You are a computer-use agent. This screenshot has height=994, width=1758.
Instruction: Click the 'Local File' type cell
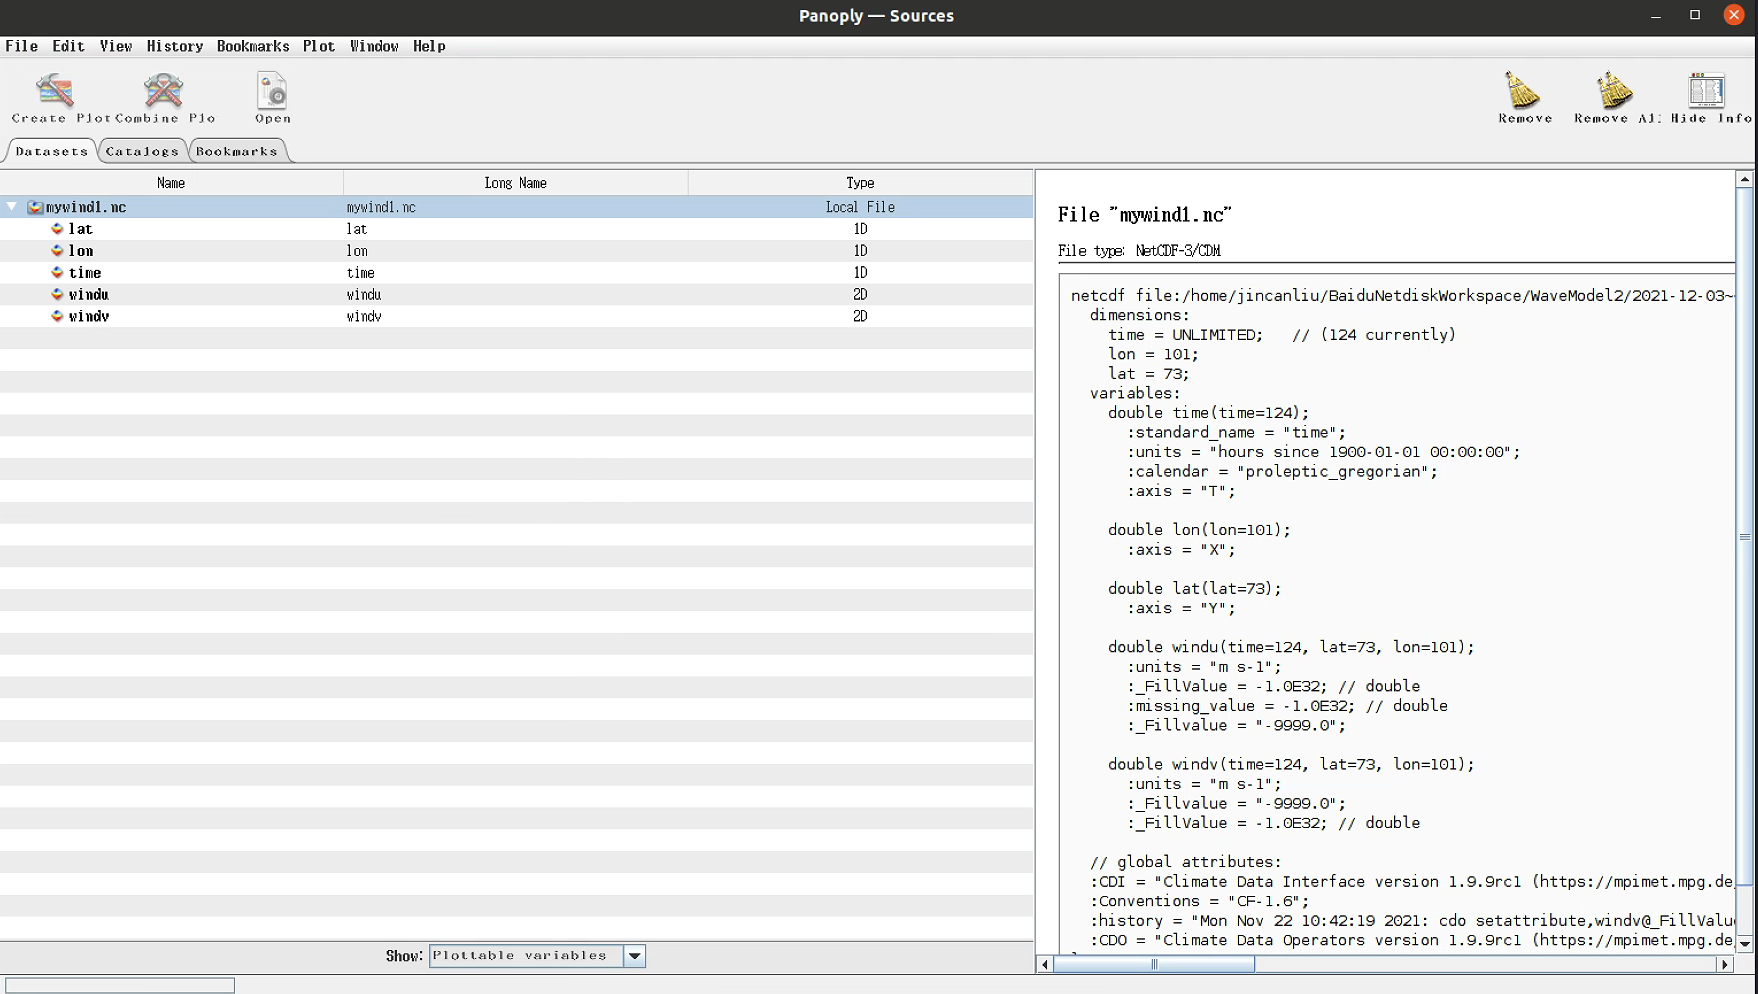(860, 207)
